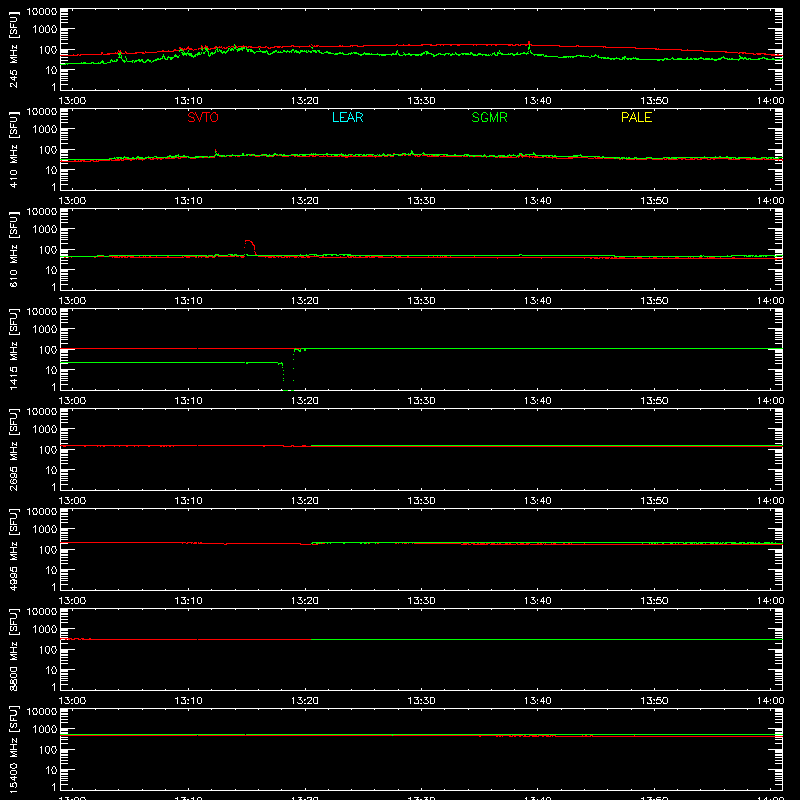Image resolution: width=800 pixels, height=800 pixels.
Task: Click 13:30 time label under 8800 MHz panel
Action: click(x=421, y=701)
